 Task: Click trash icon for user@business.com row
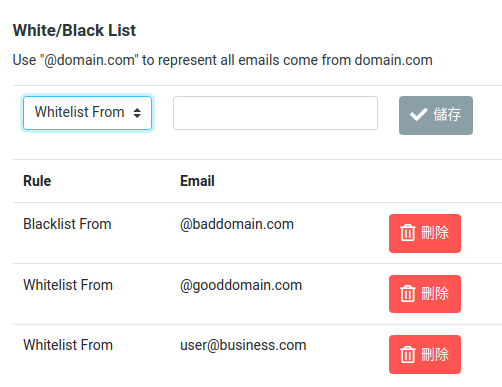pos(407,354)
